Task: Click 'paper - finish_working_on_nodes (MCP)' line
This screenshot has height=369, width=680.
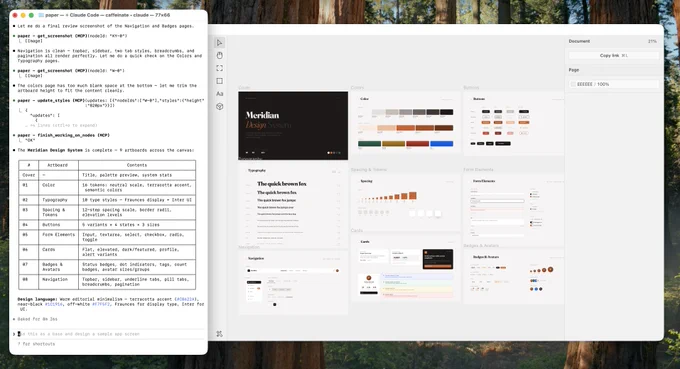Action: [64, 135]
